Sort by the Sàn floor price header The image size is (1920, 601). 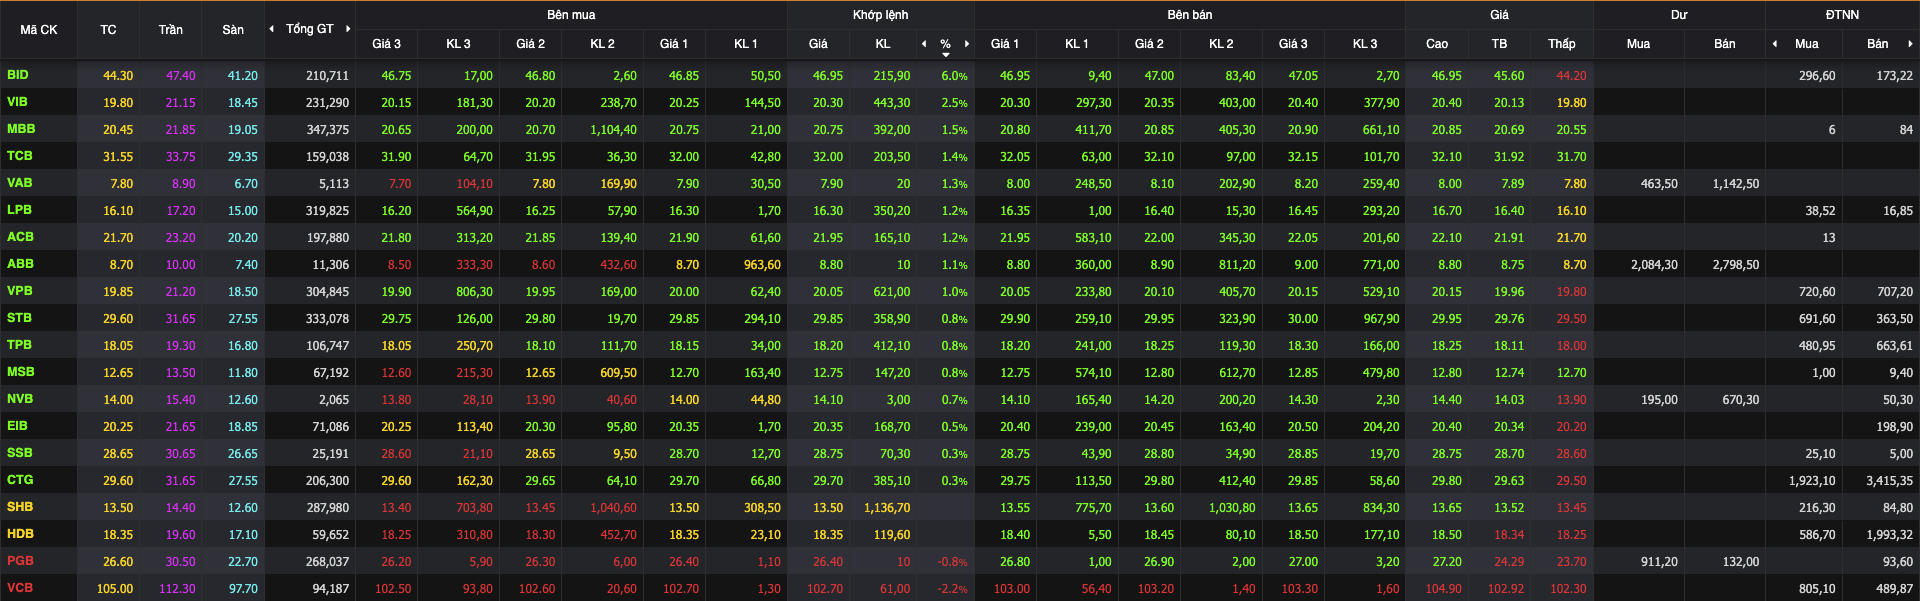[233, 30]
